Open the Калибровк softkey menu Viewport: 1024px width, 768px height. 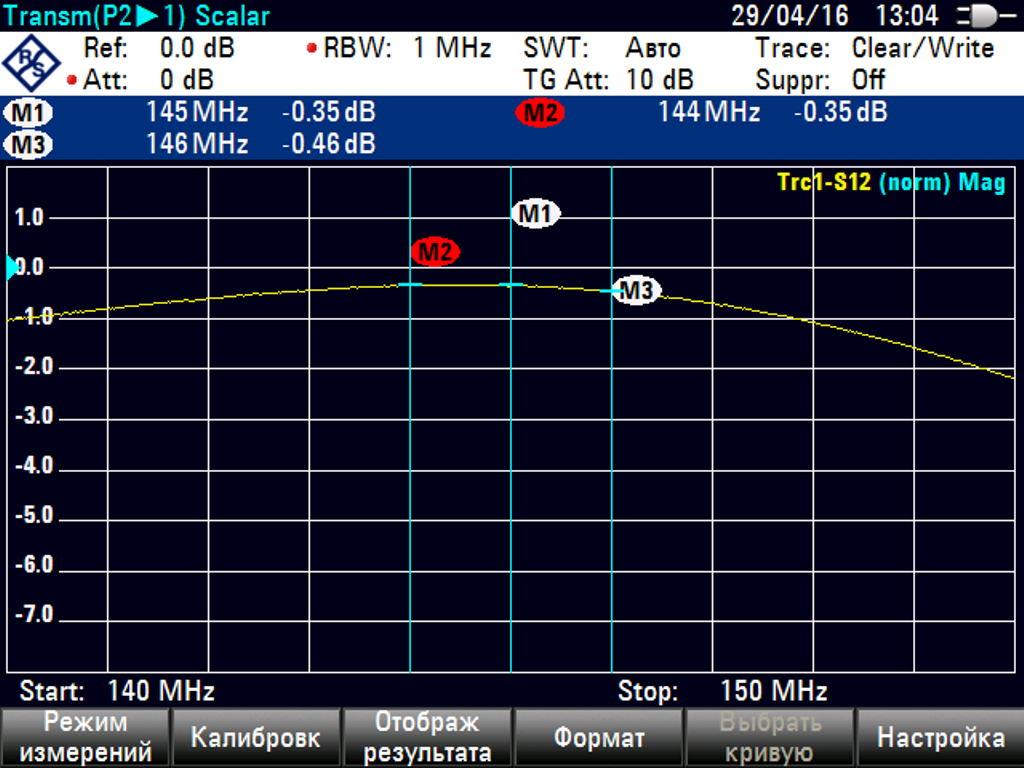[x=255, y=737]
